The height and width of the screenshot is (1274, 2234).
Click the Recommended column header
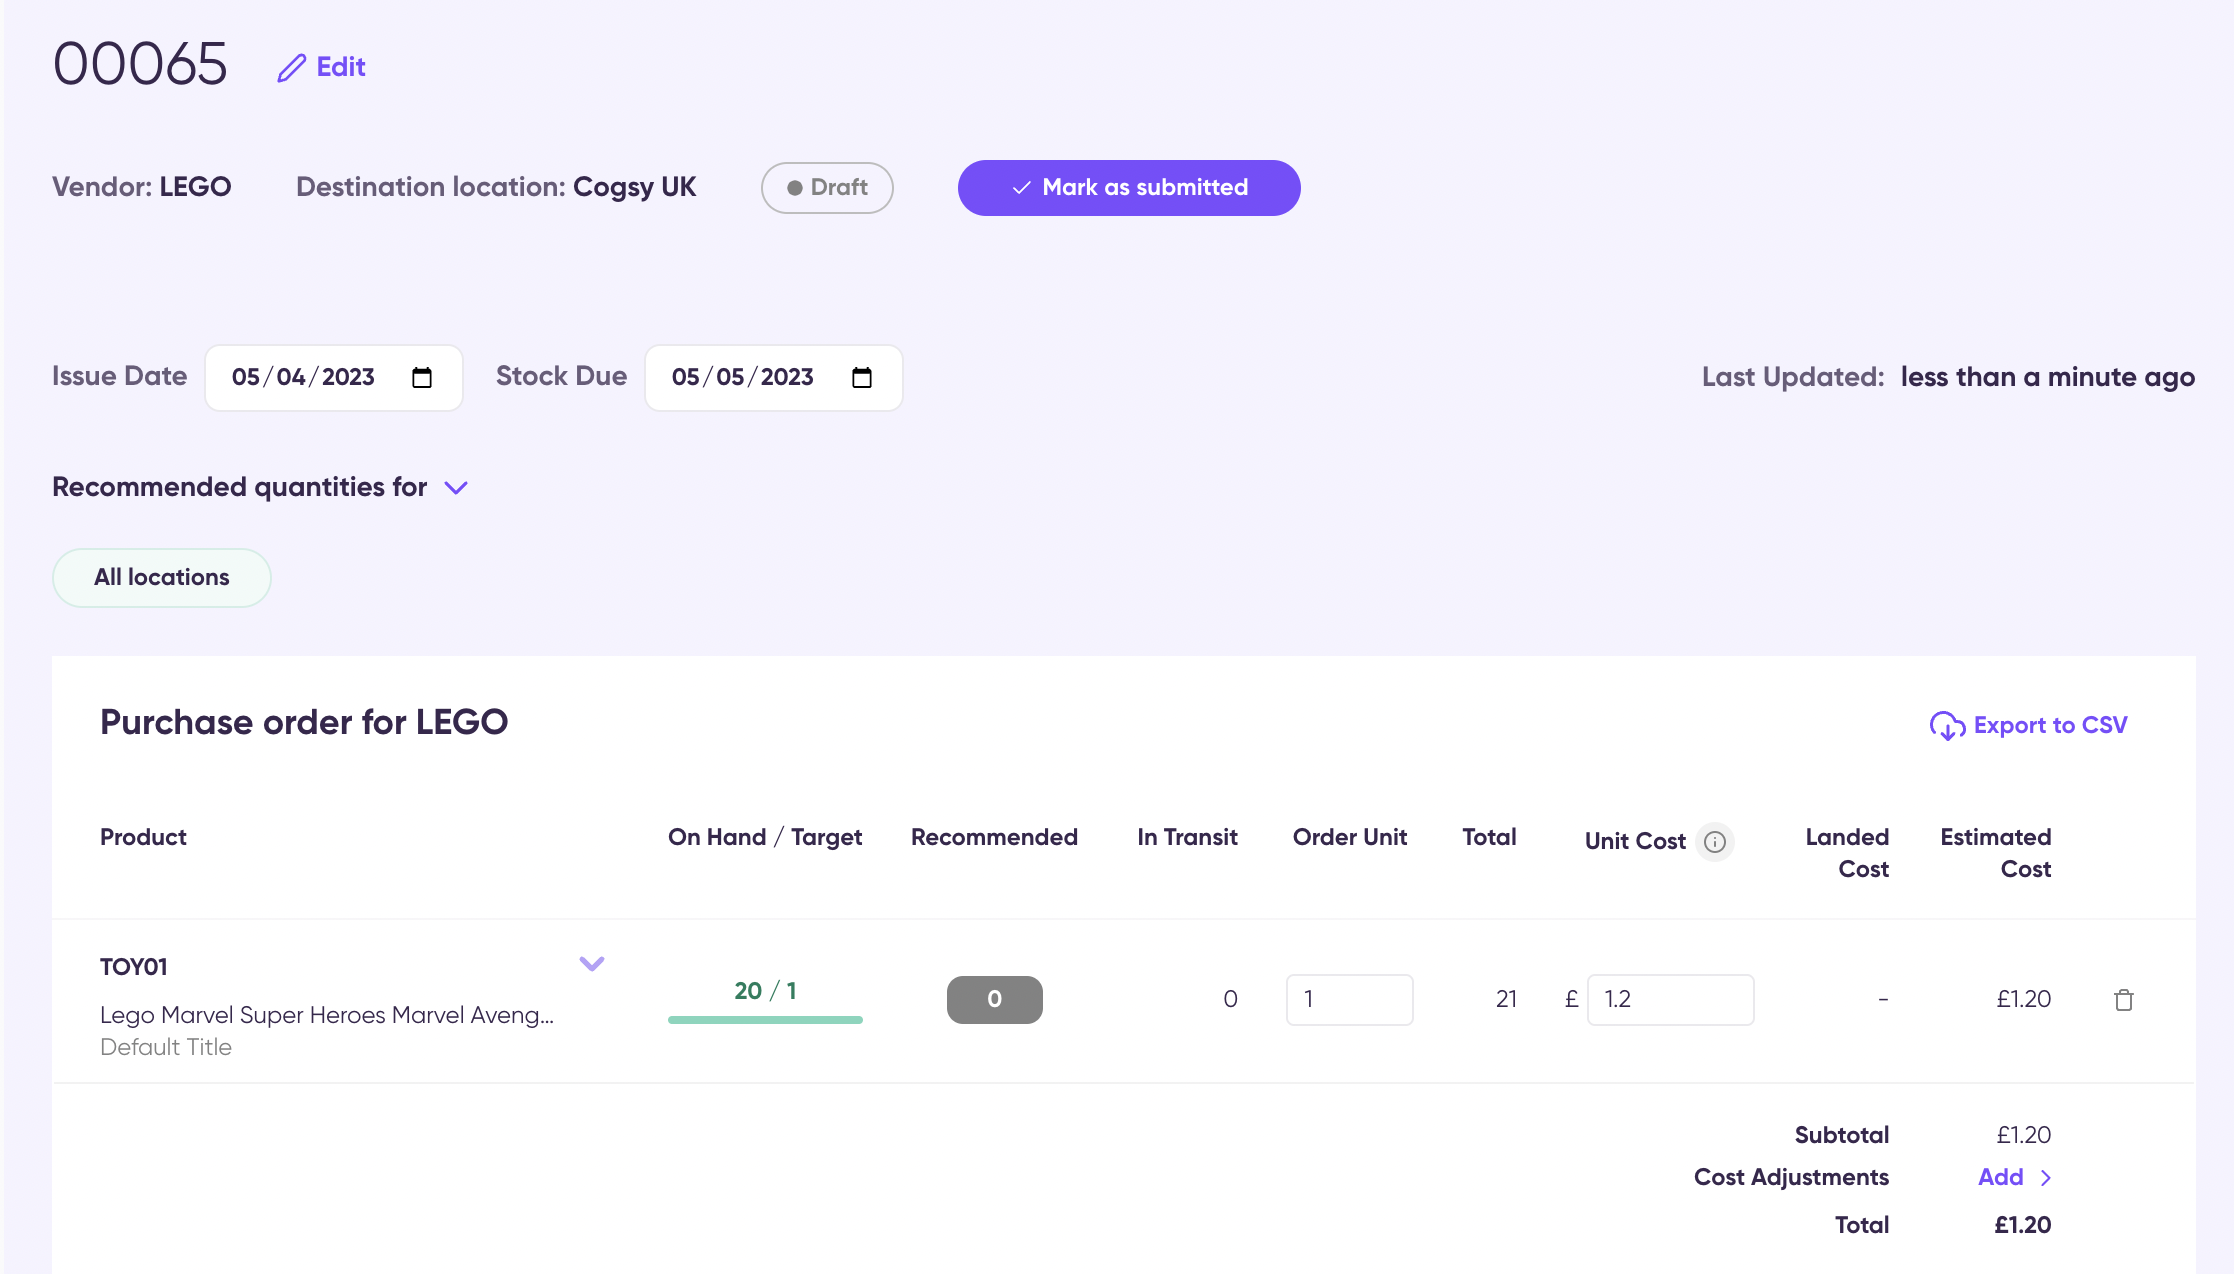tap(994, 838)
